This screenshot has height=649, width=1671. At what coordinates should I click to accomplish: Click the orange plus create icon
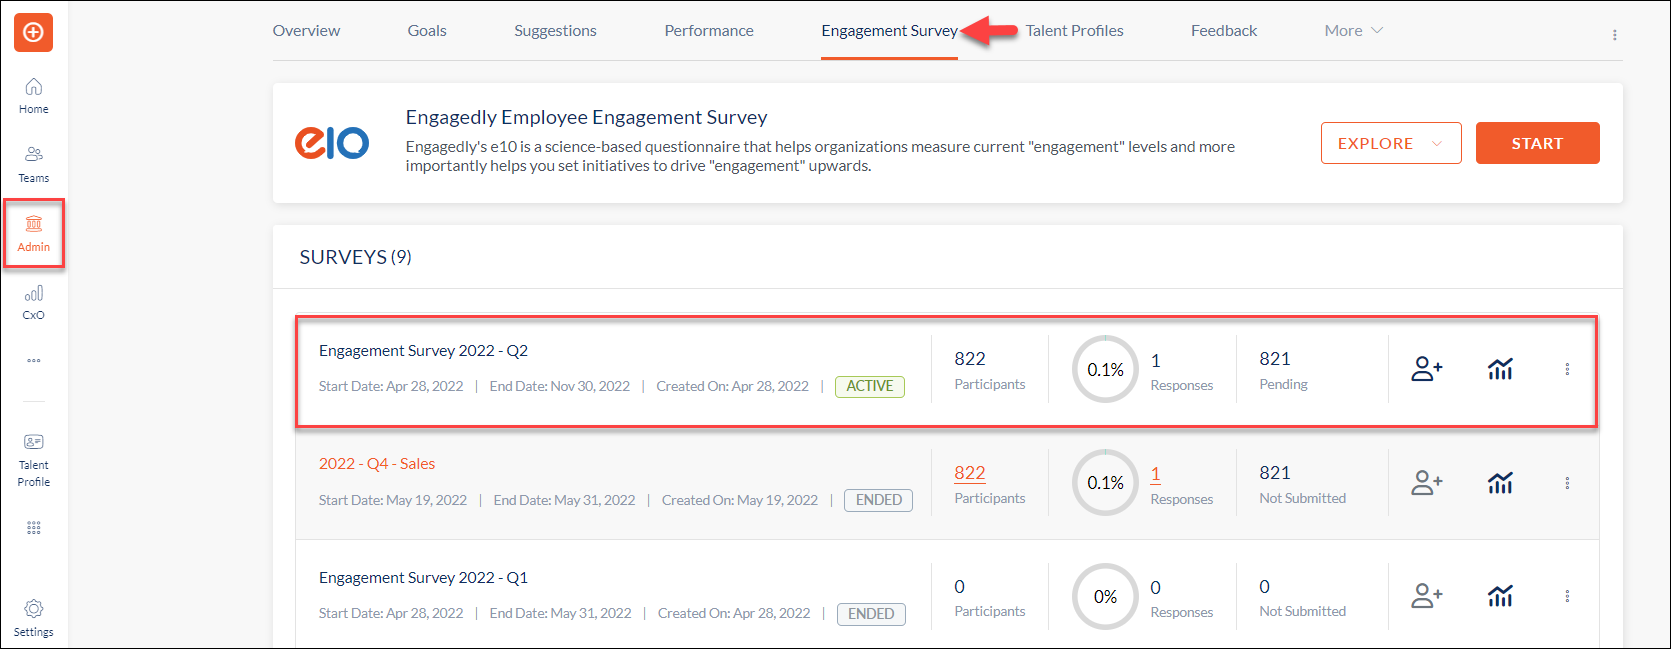tap(33, 32)
